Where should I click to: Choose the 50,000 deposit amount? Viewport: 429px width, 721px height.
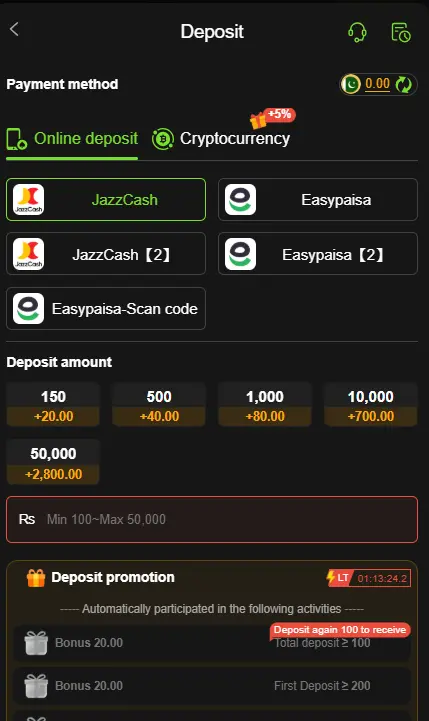[x=53, y=462]
